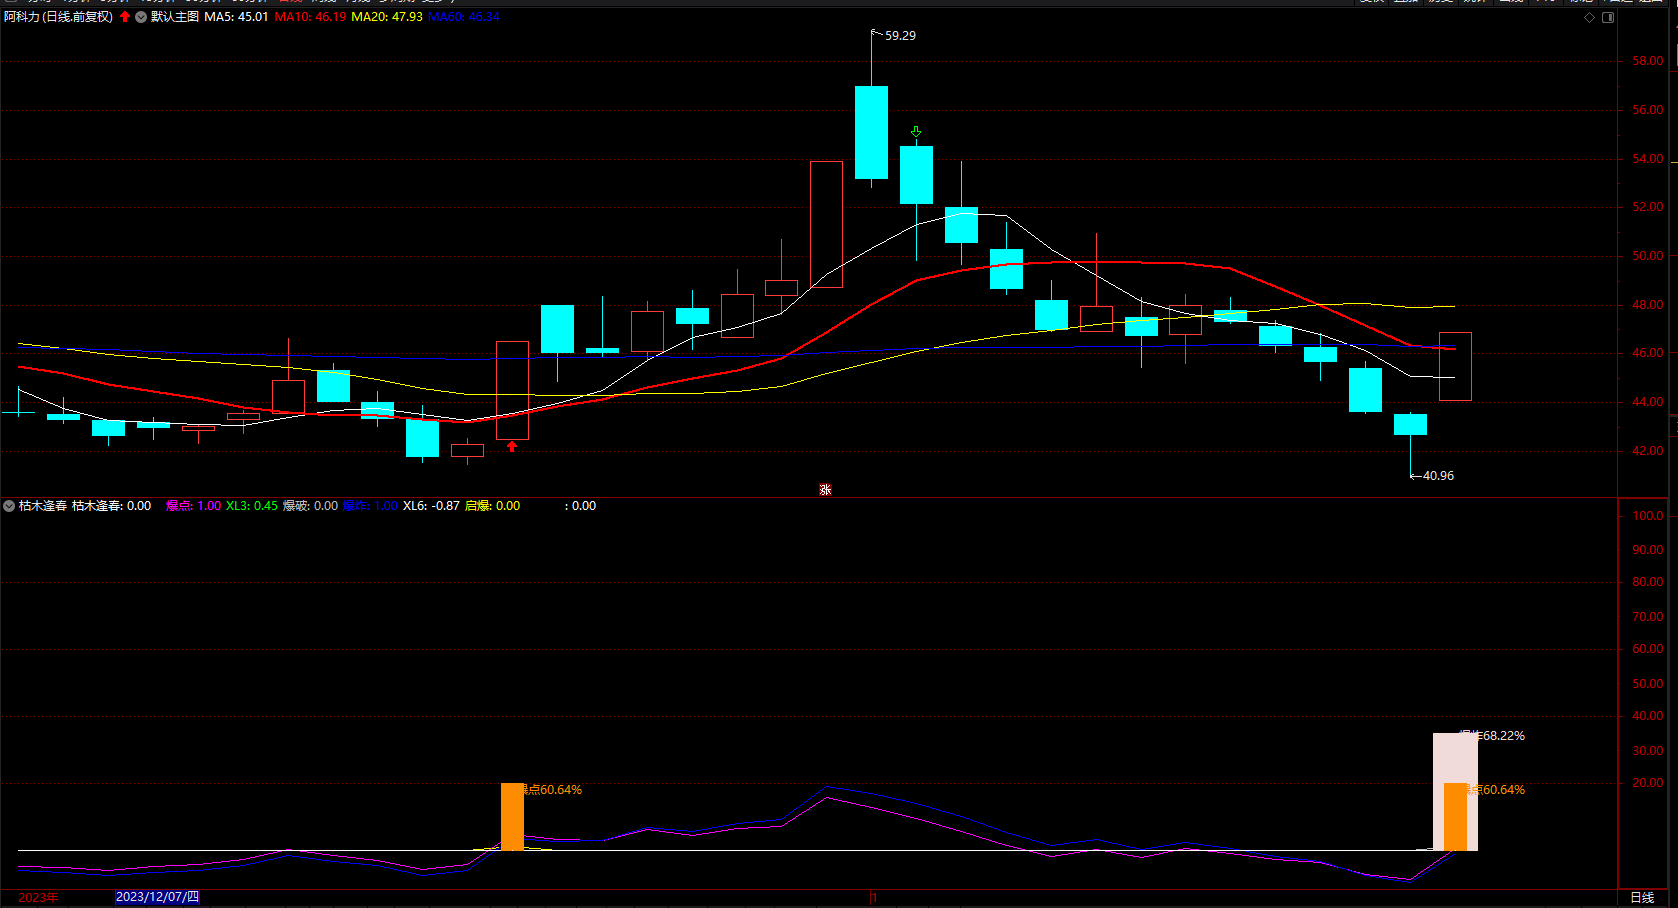Open the 默认主图 indicator dropdown arrow
1678x908 pixels.
[x=141, y=17]
